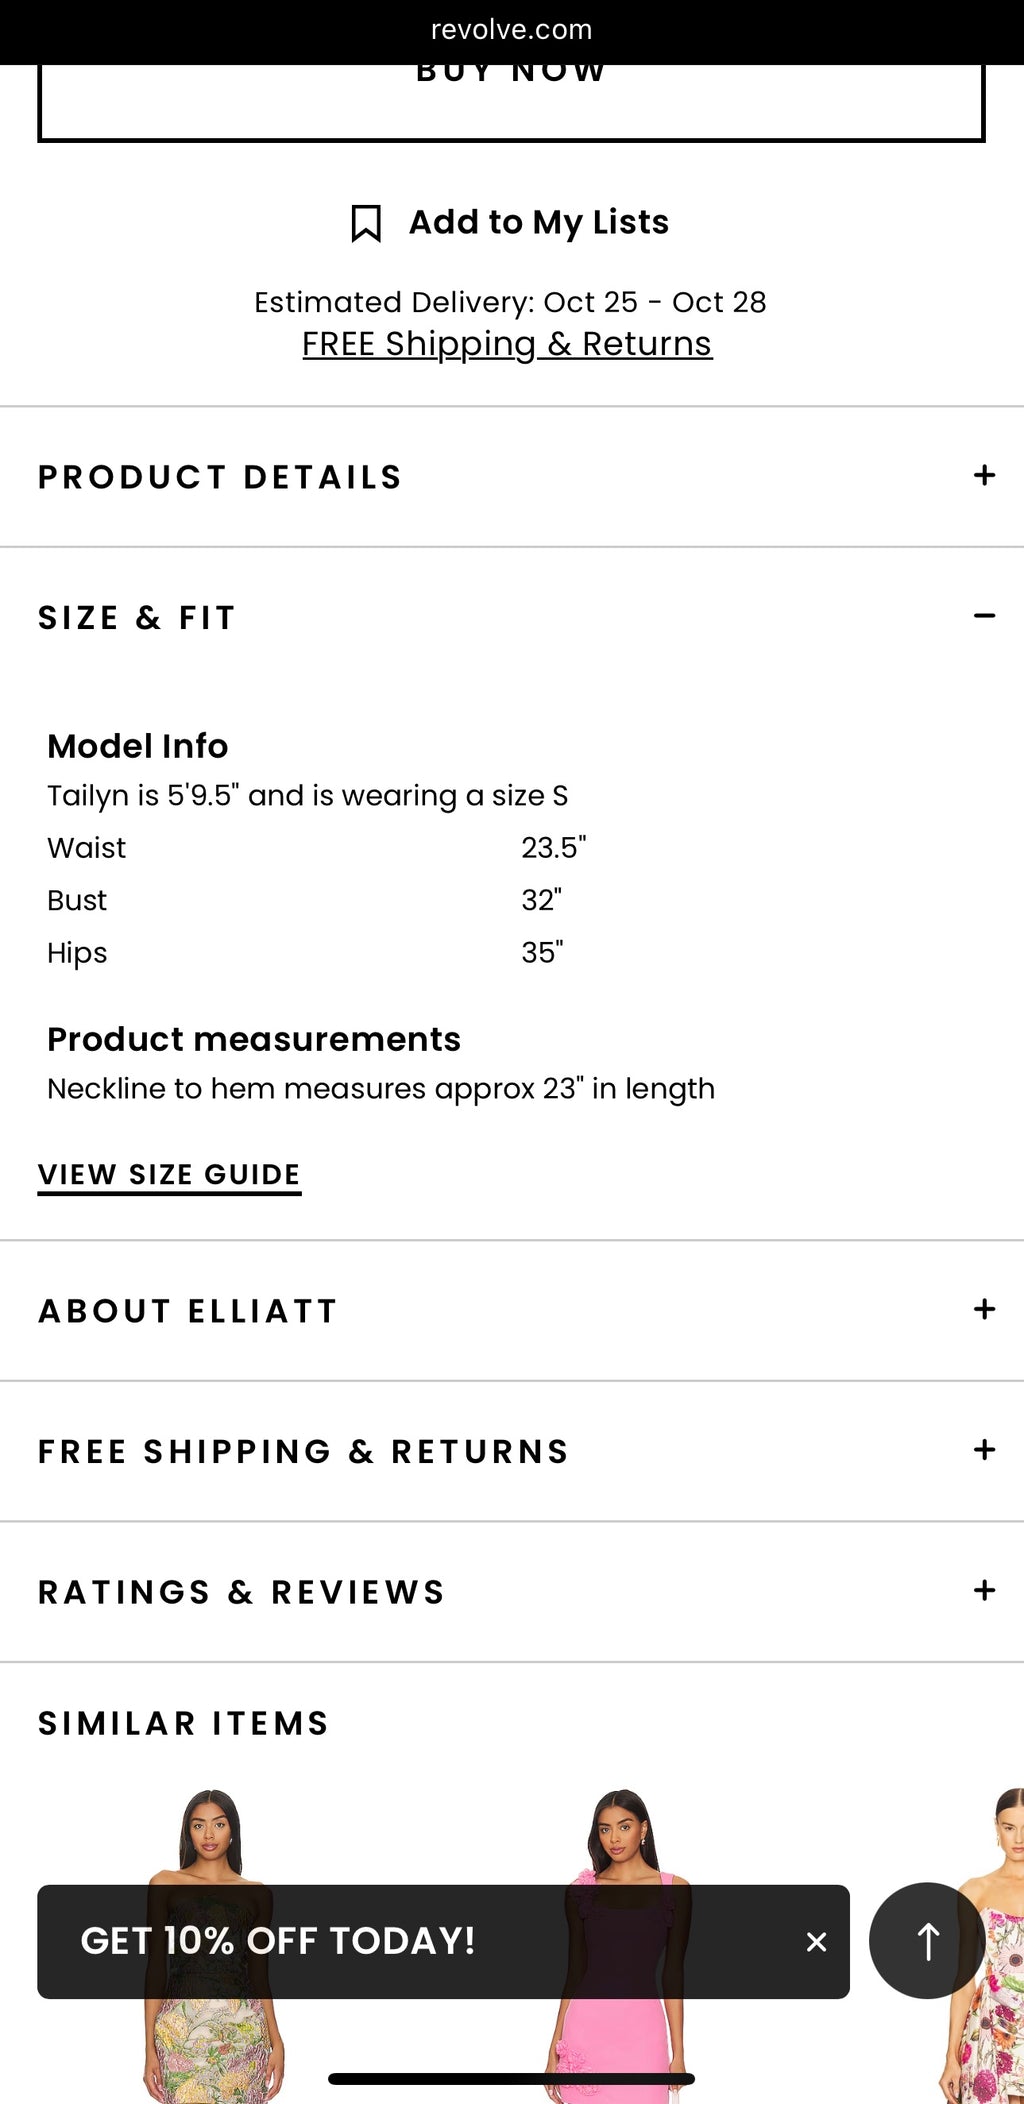Open the SIMILAR ITEMS heading
This screenshot has height=2104, width=1024.
click(183, 1722)
